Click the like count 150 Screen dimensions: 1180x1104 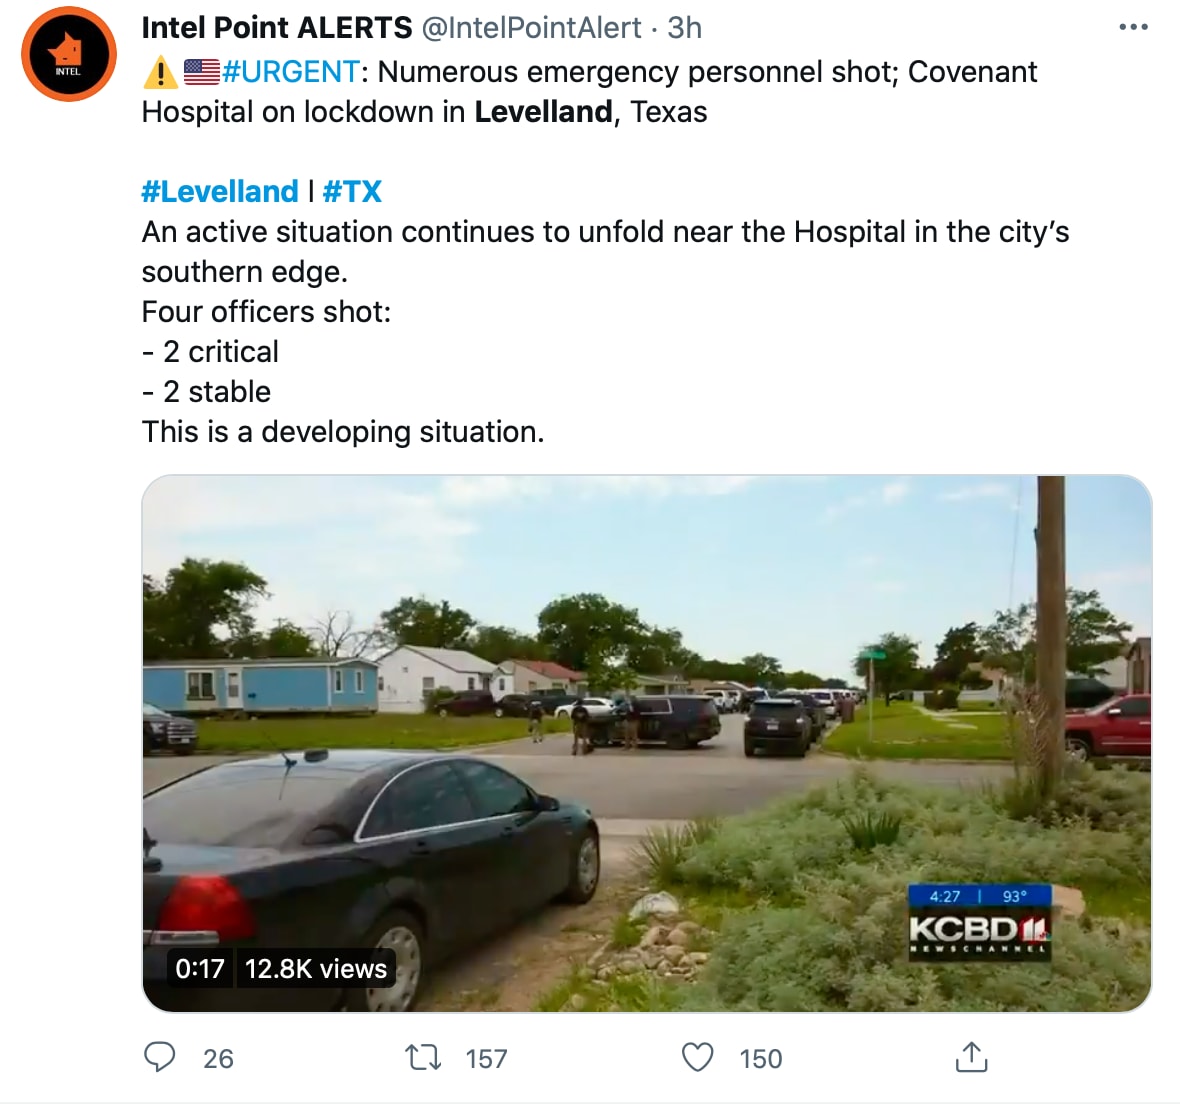coord(761,1059)
